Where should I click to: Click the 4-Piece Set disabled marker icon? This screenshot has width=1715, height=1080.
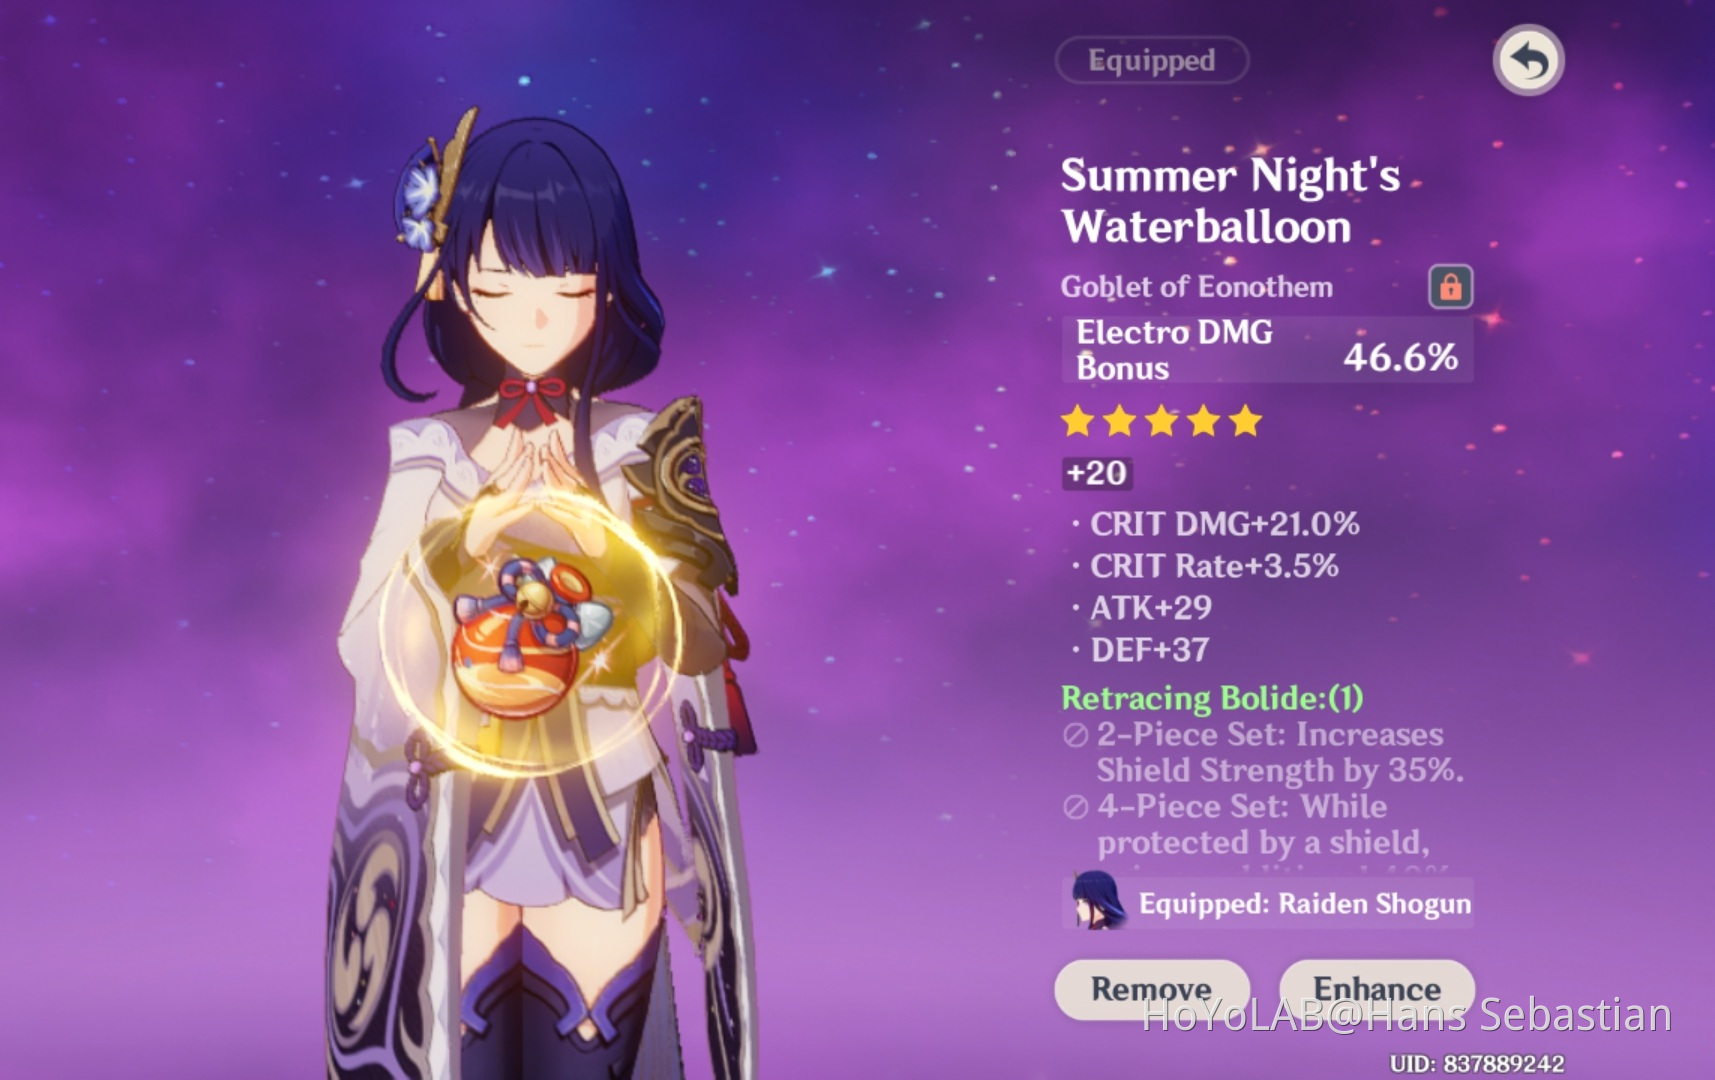[1076, 807]
